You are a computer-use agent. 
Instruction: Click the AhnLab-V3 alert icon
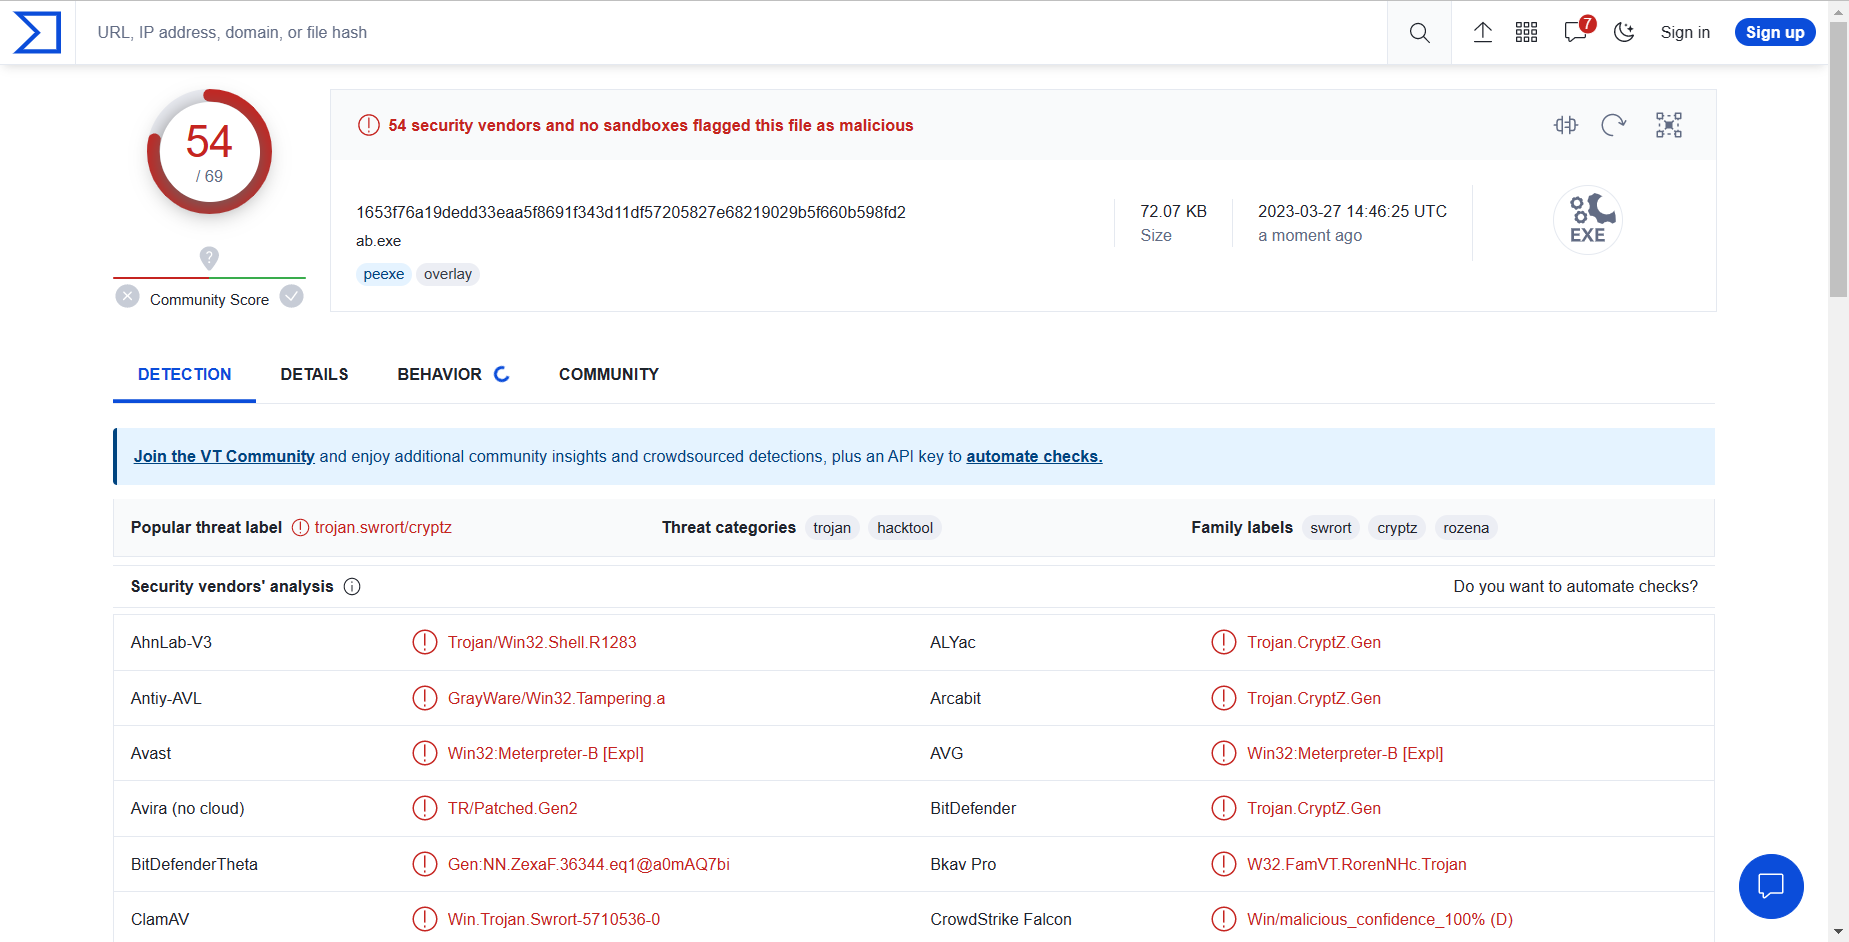(x=425, y=642)
